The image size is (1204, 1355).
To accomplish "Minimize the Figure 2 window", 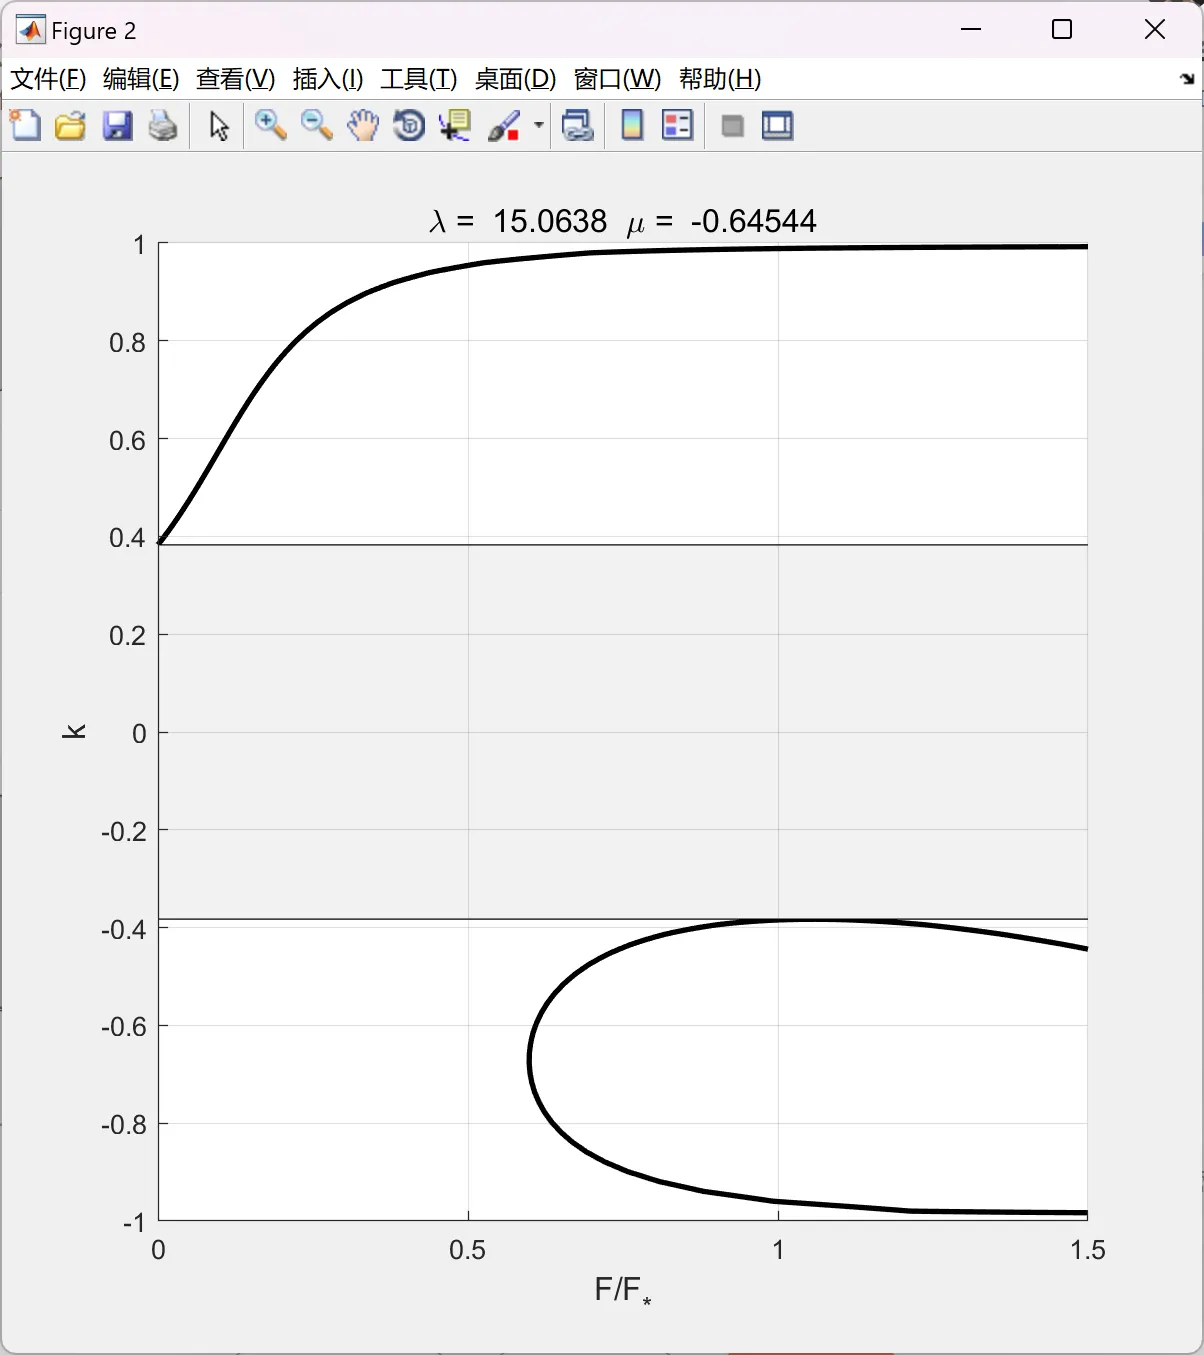I will coord(970,30).
